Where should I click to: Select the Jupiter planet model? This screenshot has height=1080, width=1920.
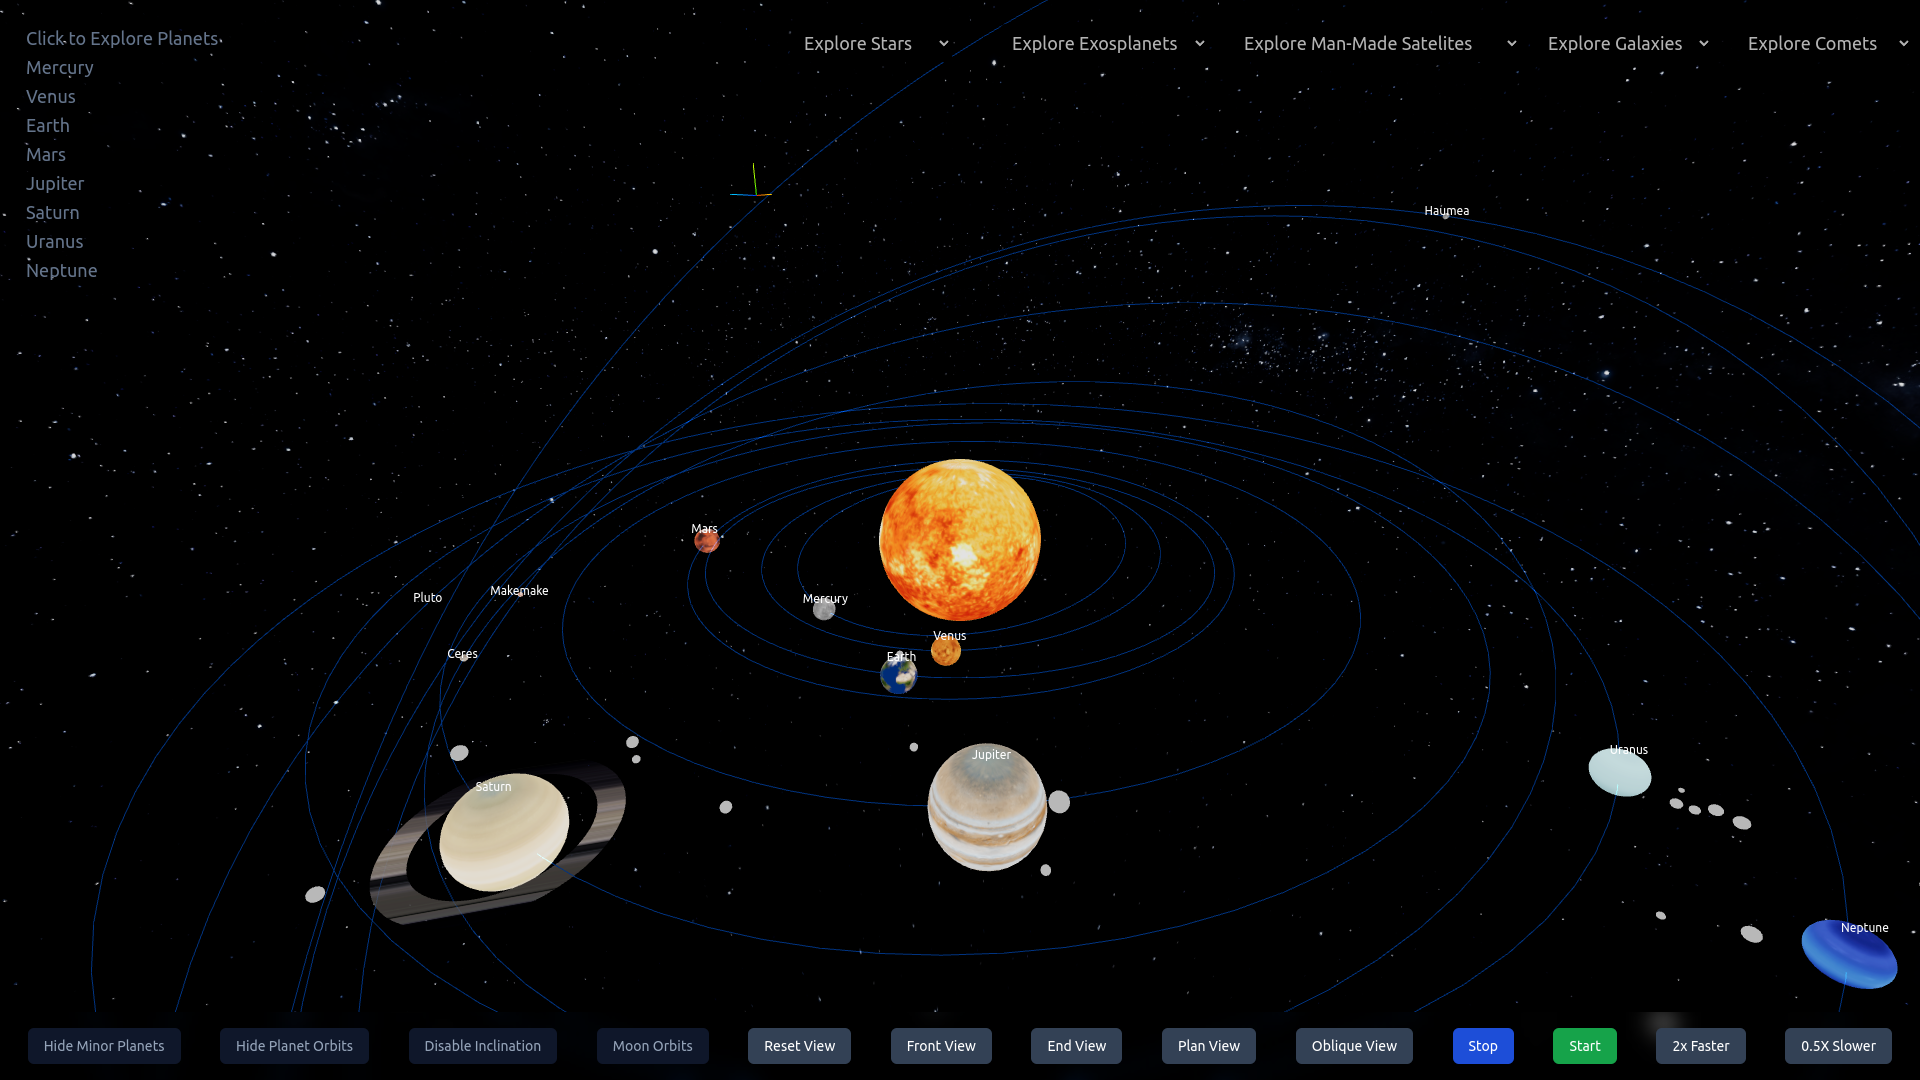987,808
